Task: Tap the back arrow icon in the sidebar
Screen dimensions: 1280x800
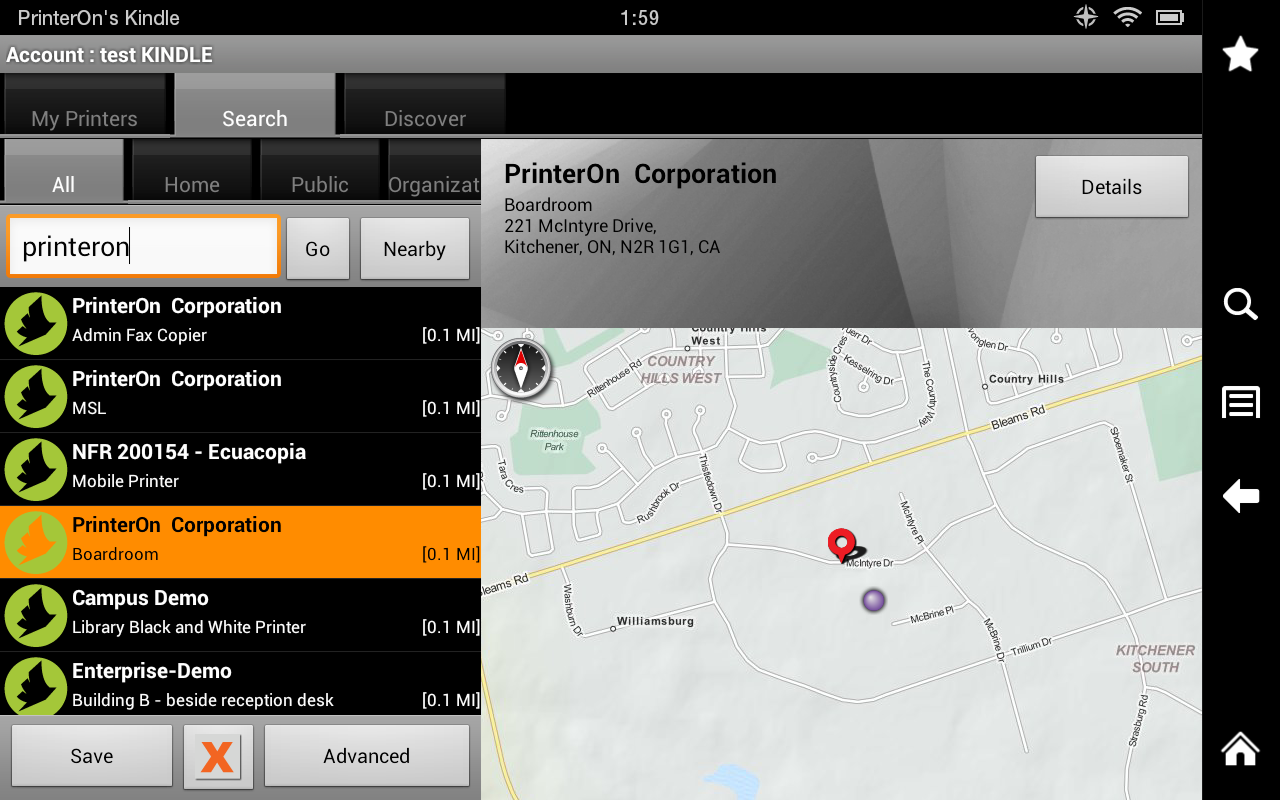Action: click(x=1240, y=496)
